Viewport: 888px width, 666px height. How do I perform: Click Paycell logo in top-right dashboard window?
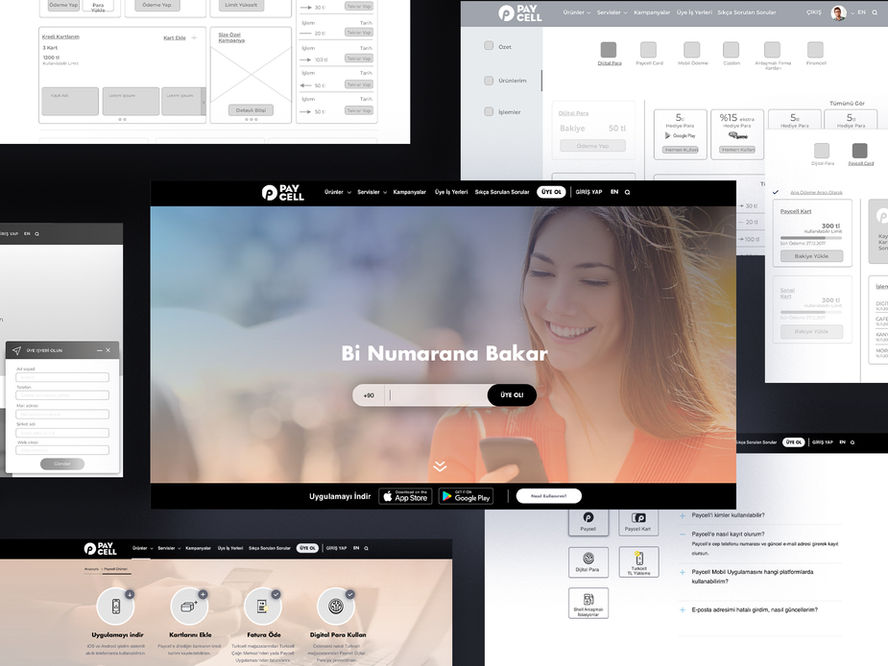tap(520, 13)
